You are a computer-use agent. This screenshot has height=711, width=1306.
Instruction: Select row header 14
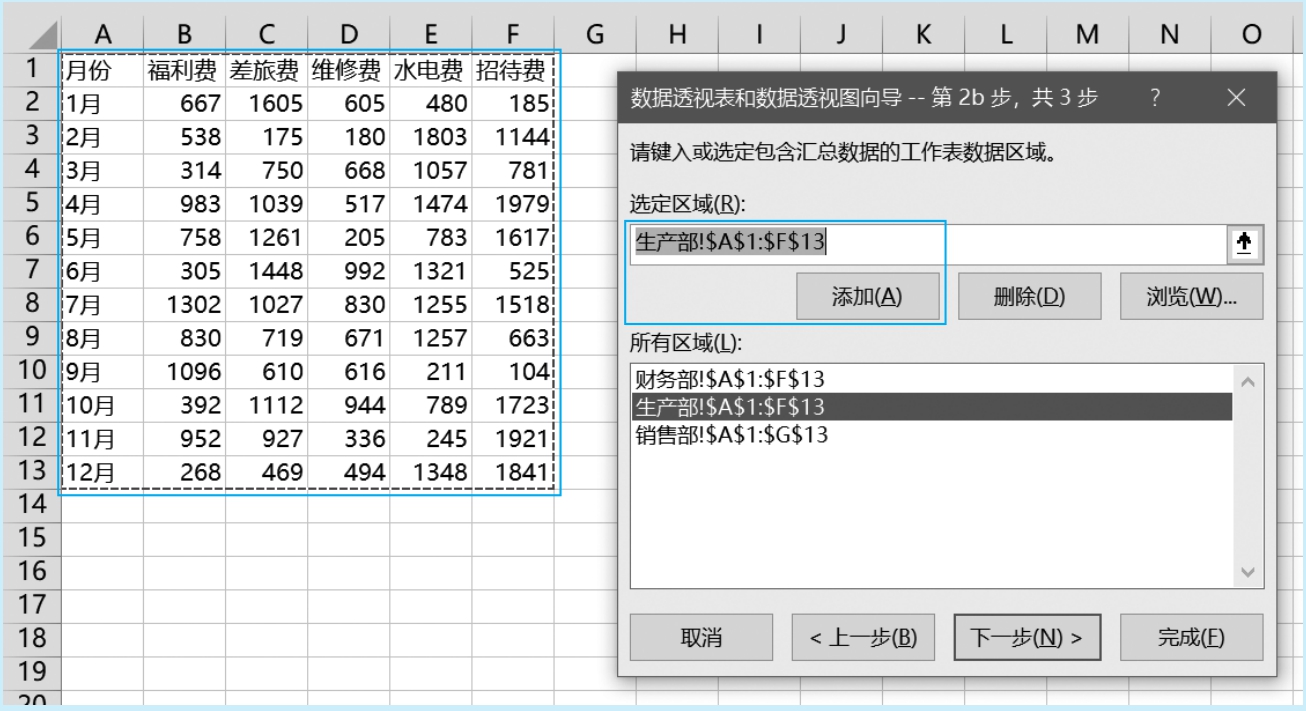pyautogui.click(x=32, y=504)
